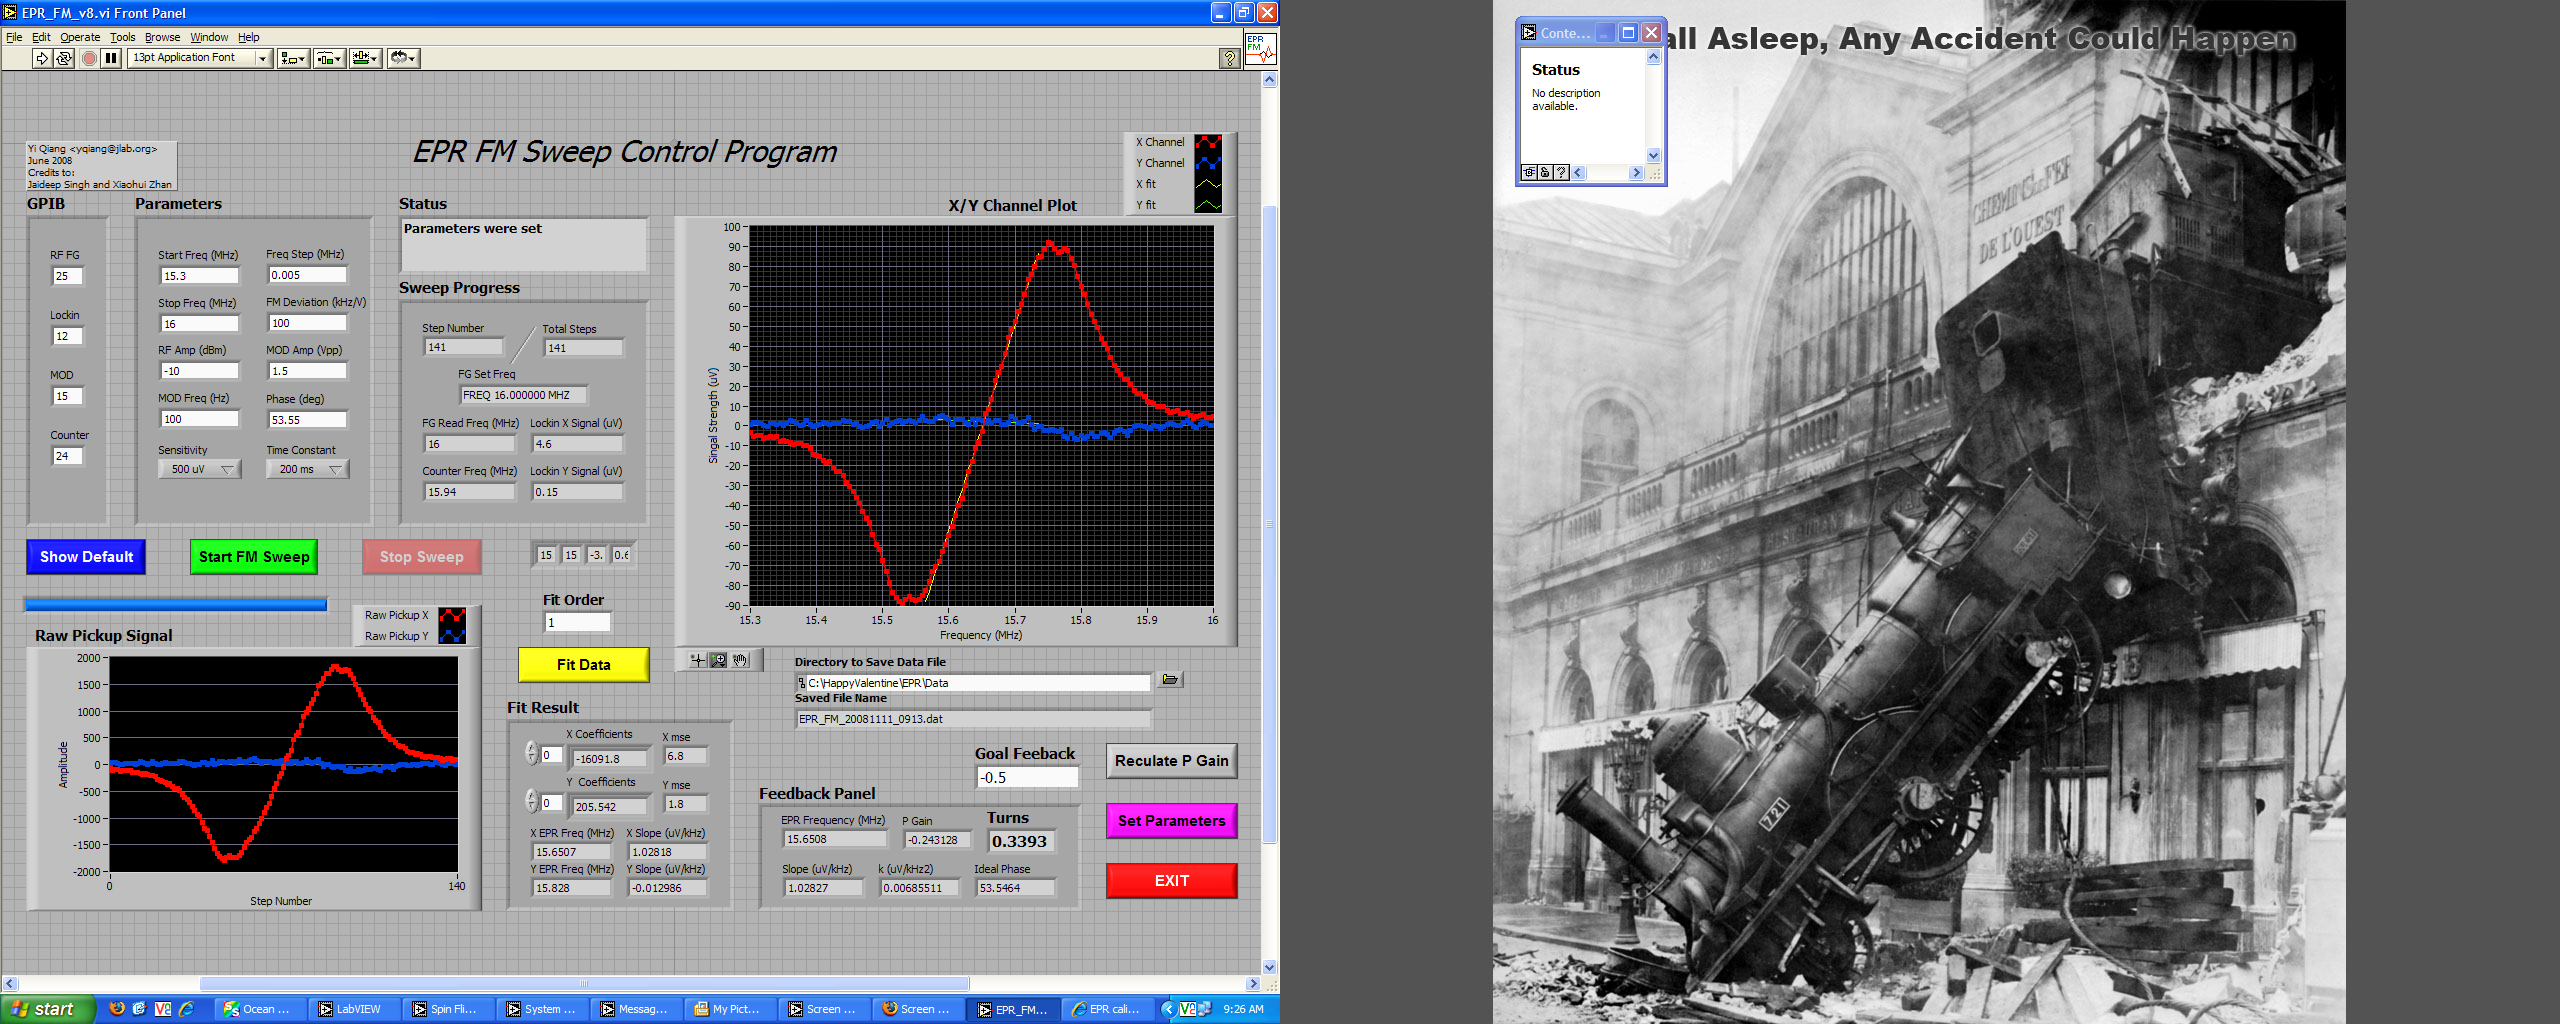Open the Operate menu

point(80,37)
